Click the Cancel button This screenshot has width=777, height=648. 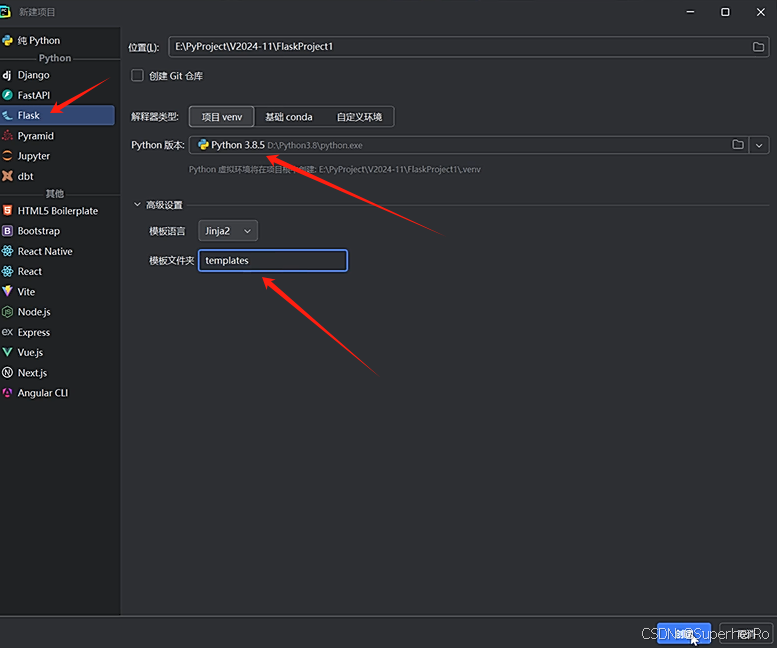click(x=746, y=633)
